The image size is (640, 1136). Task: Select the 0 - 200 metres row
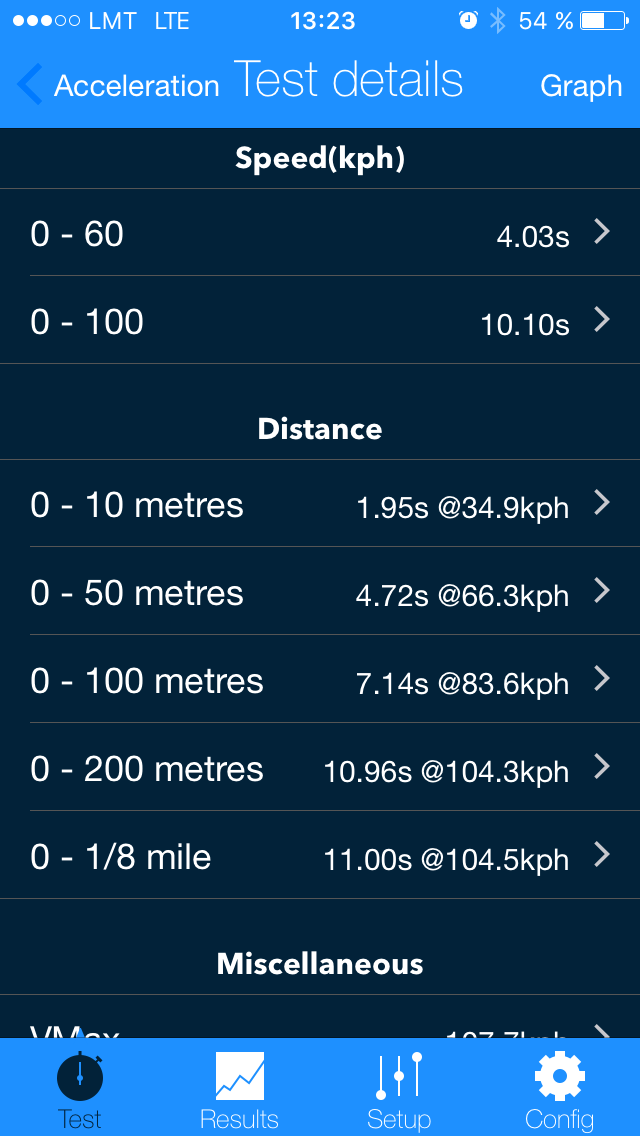pyautogui.click(x=320, y=769)
